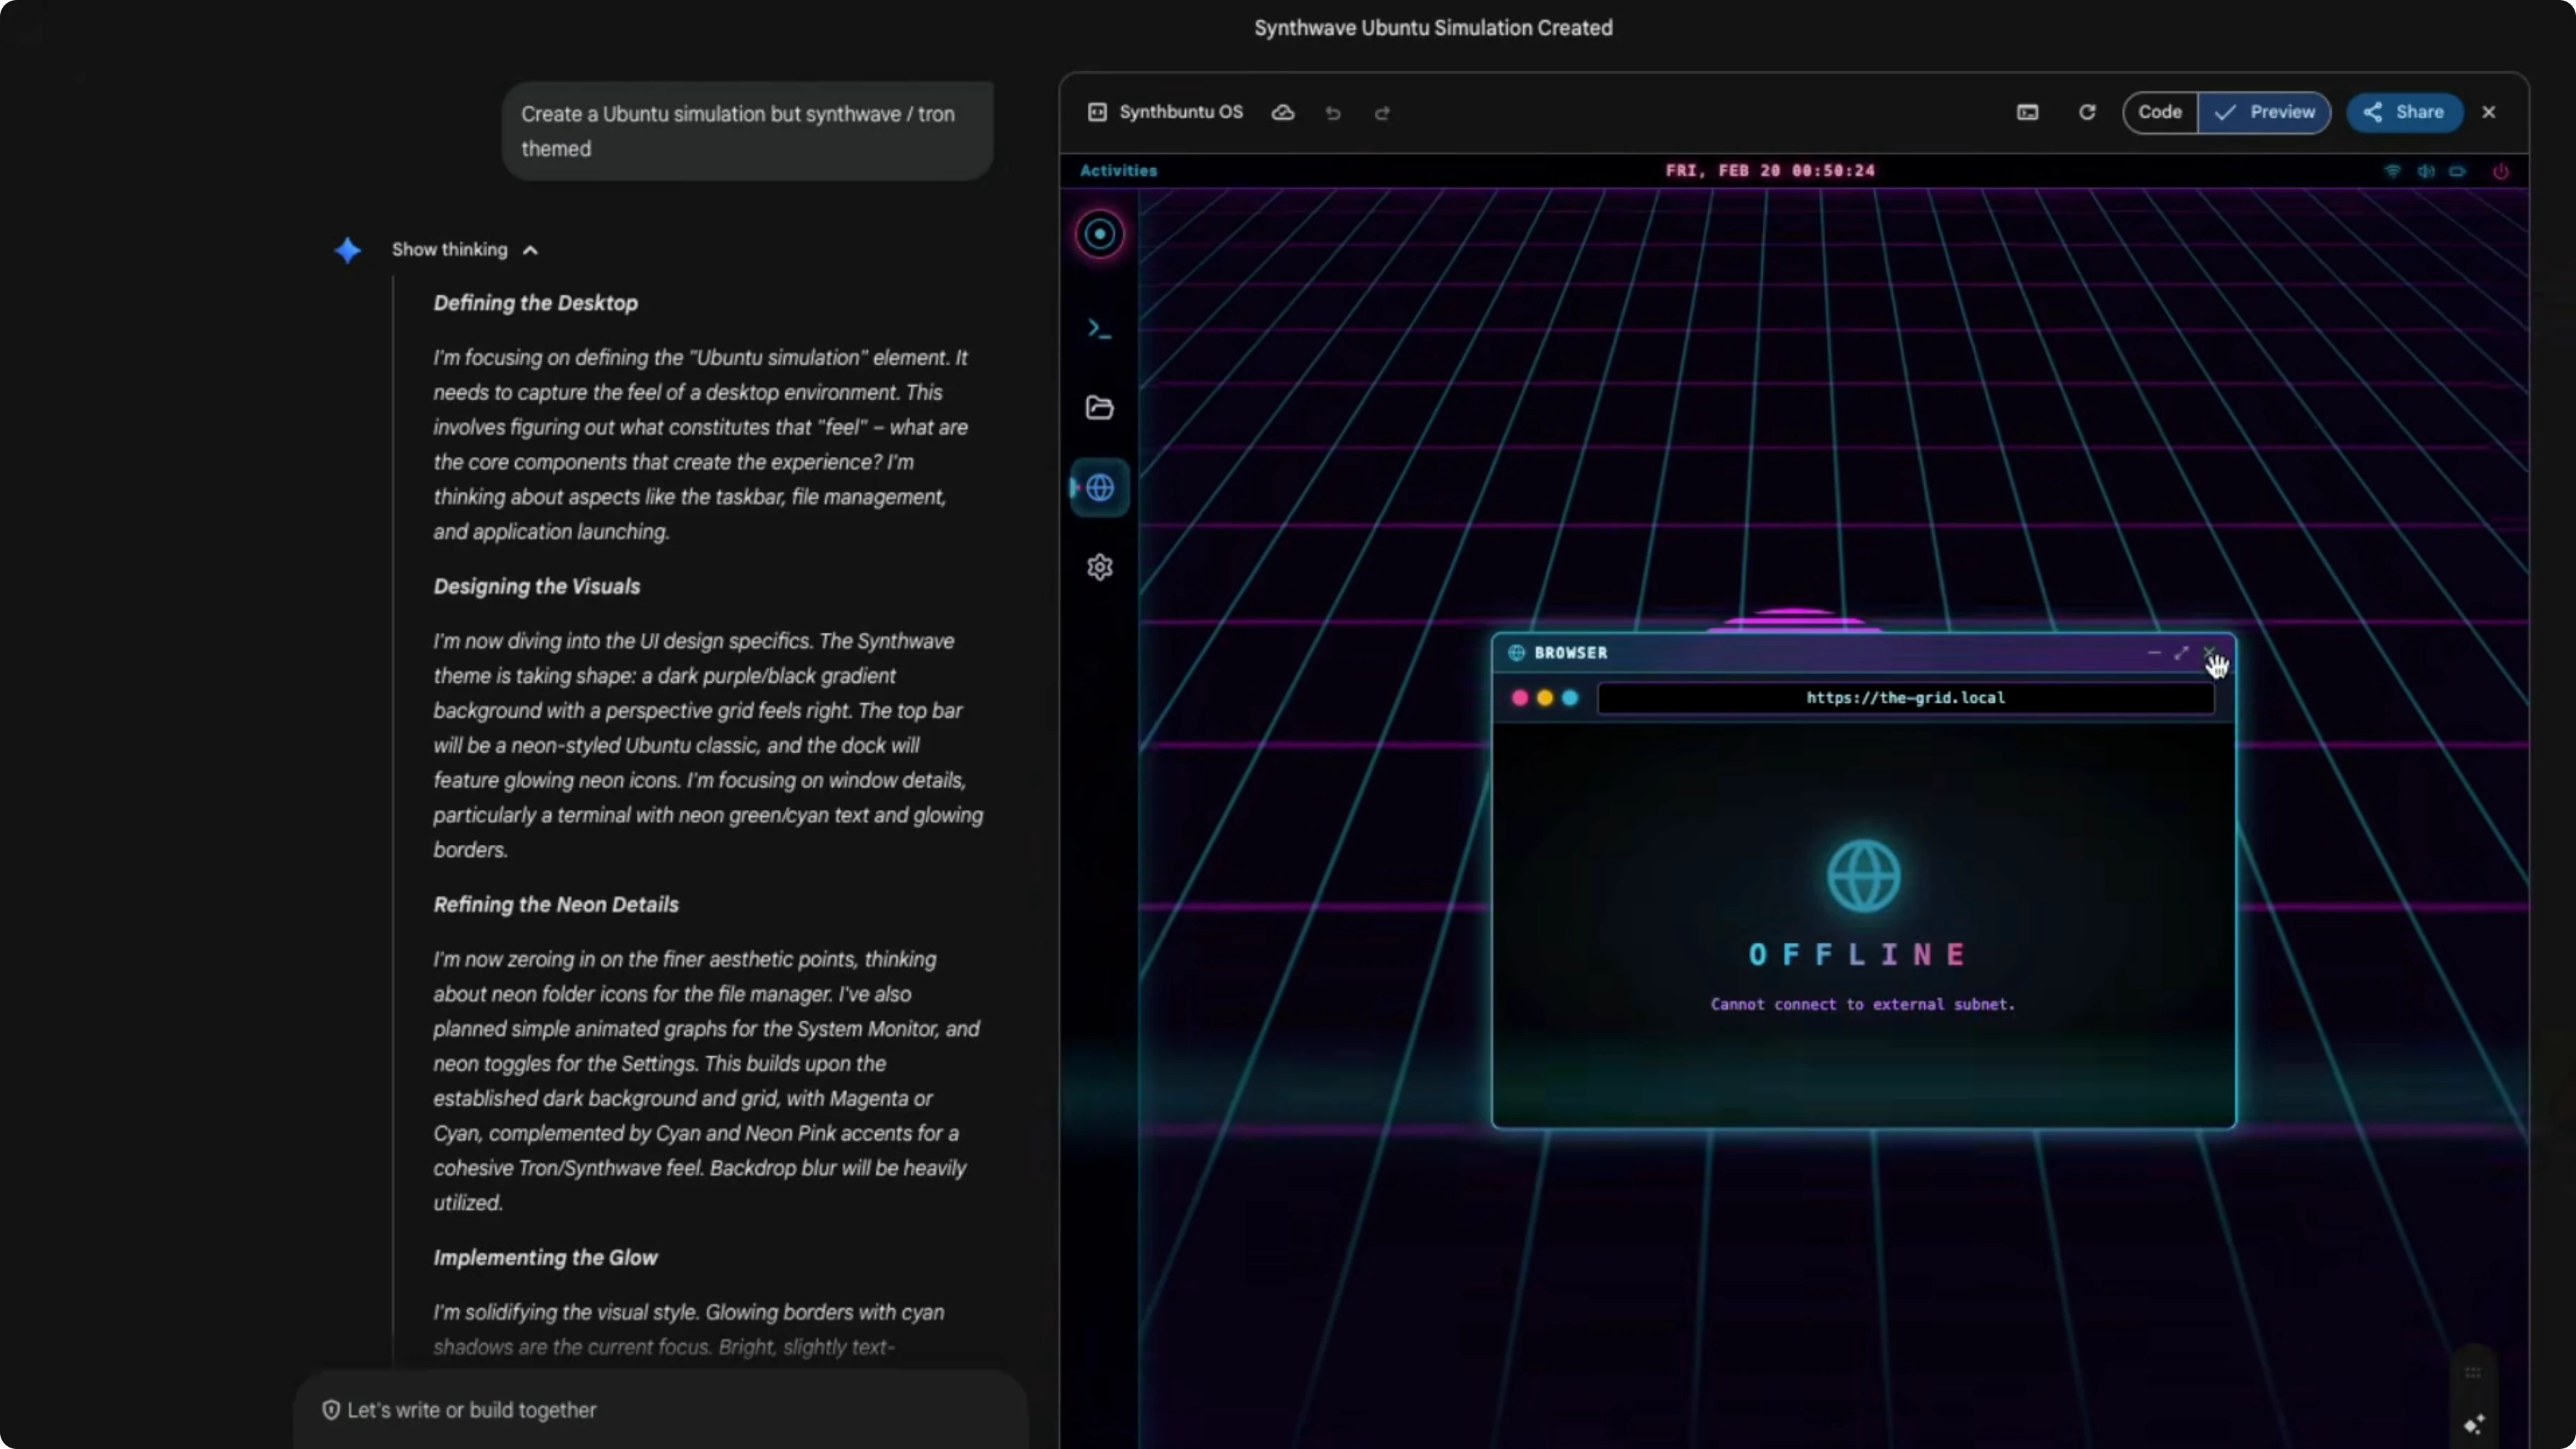
Task: Open the Wi-Fi status indicator
Action: [x=2392, y=171]
